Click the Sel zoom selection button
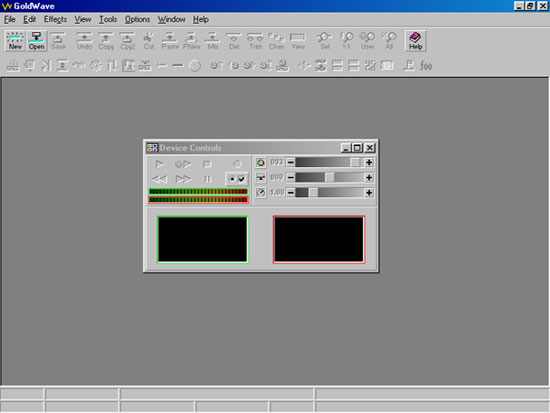This screenshot has width=550, height=413. click(x=324, y=41)
